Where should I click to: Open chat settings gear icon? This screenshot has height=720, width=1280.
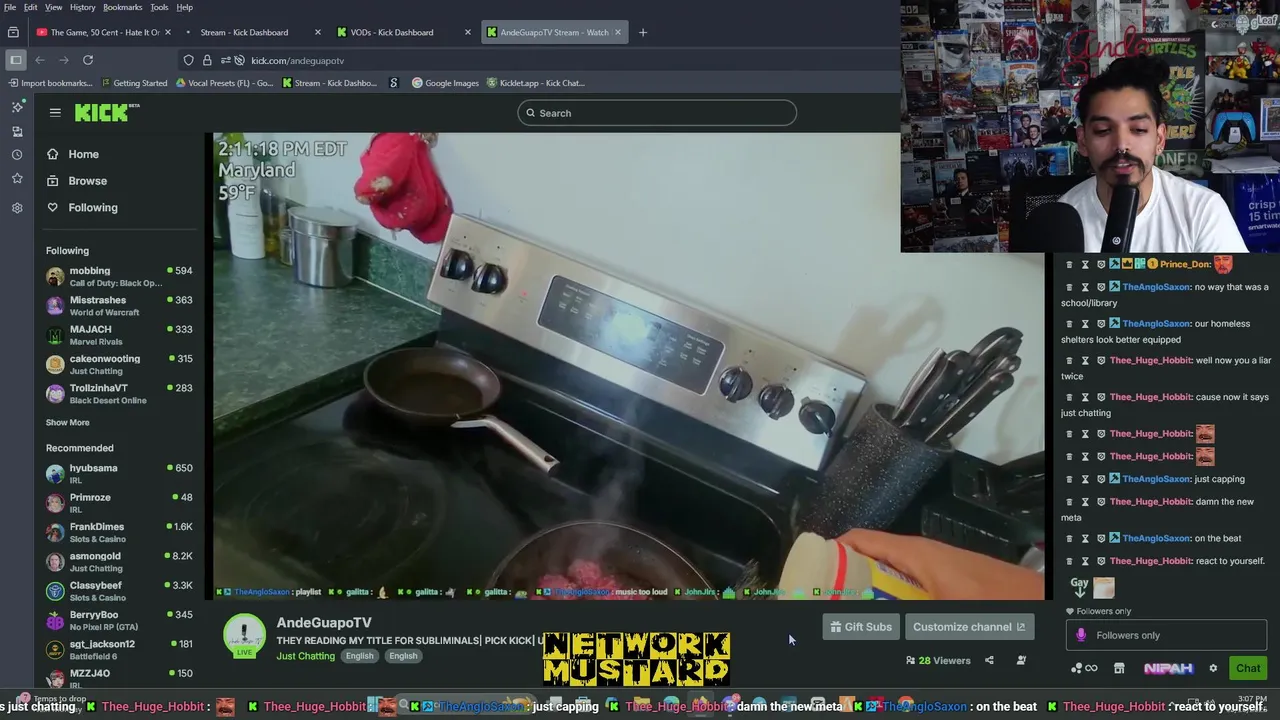click(1213, 668)
